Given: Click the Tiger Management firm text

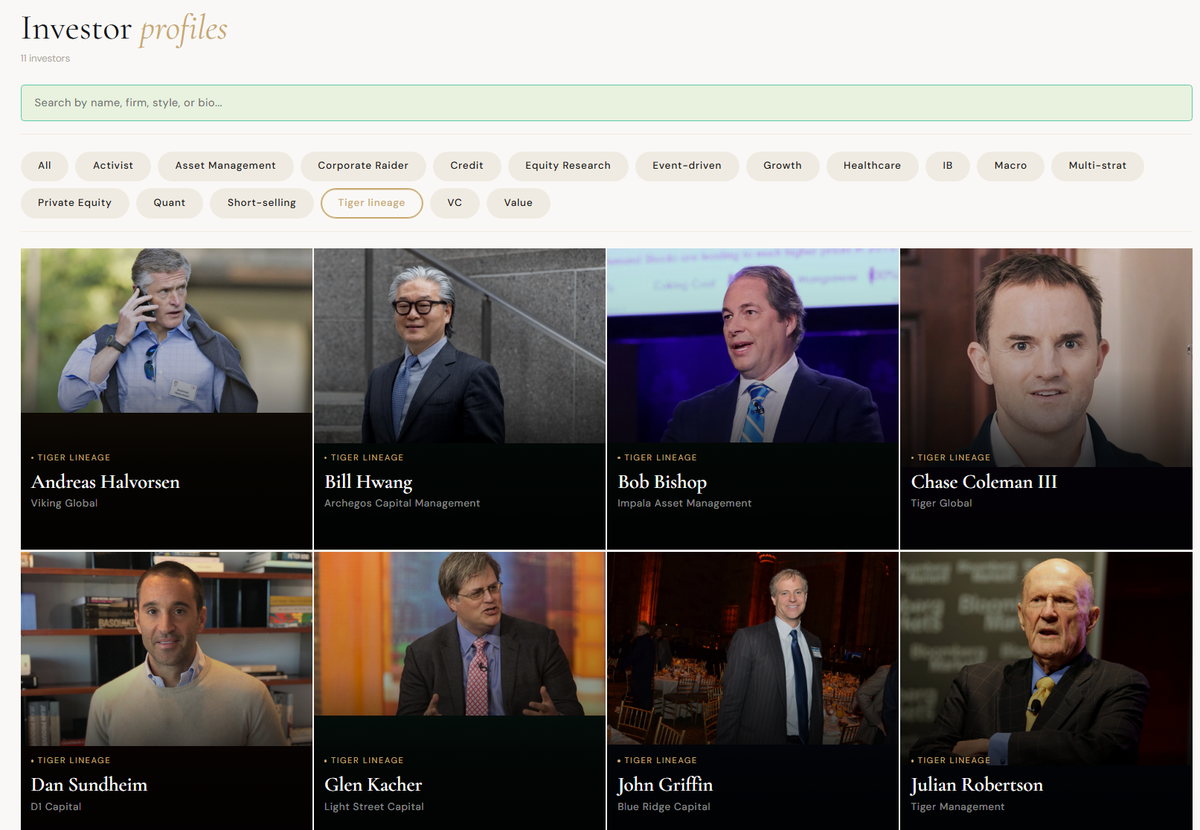Looking at the screenshot, I should pyautogui.click(x=958, y=807).
